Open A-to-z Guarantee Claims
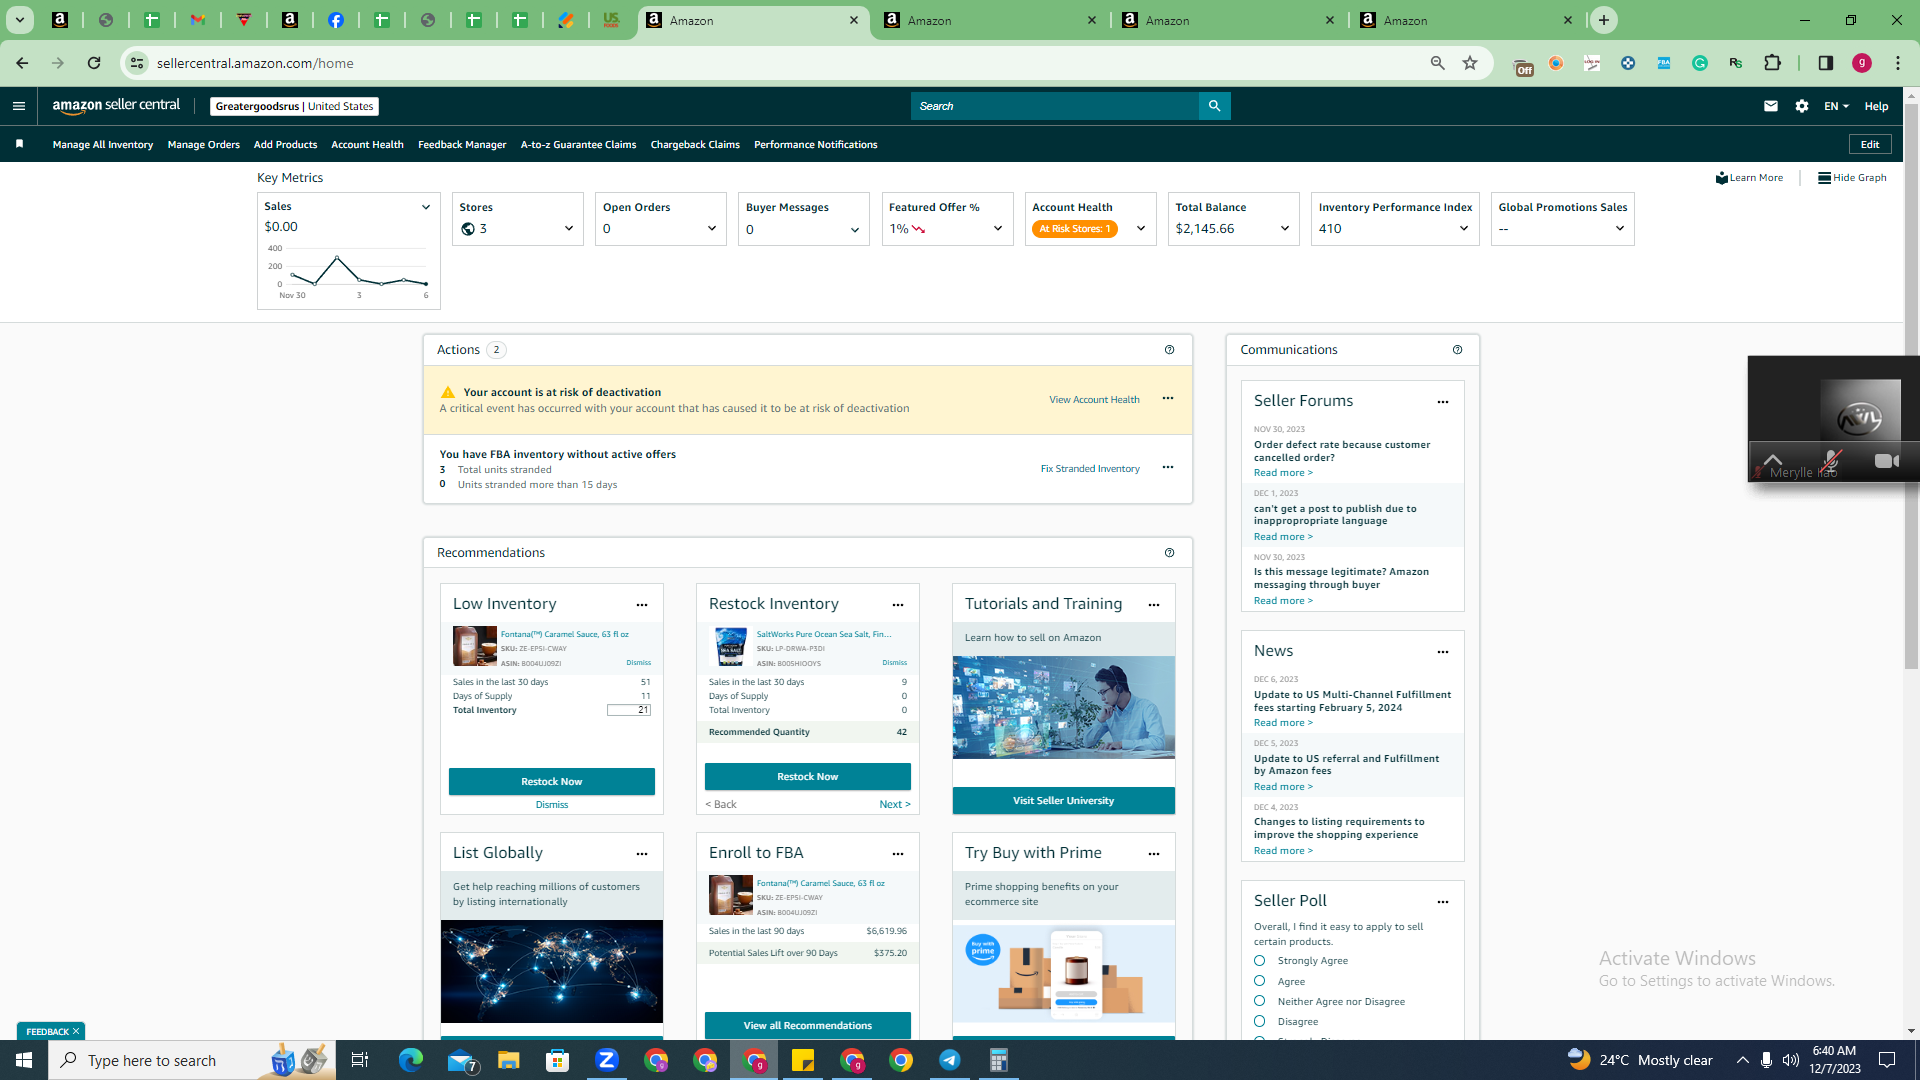Screen dimensions: 1920x1080 578,145
